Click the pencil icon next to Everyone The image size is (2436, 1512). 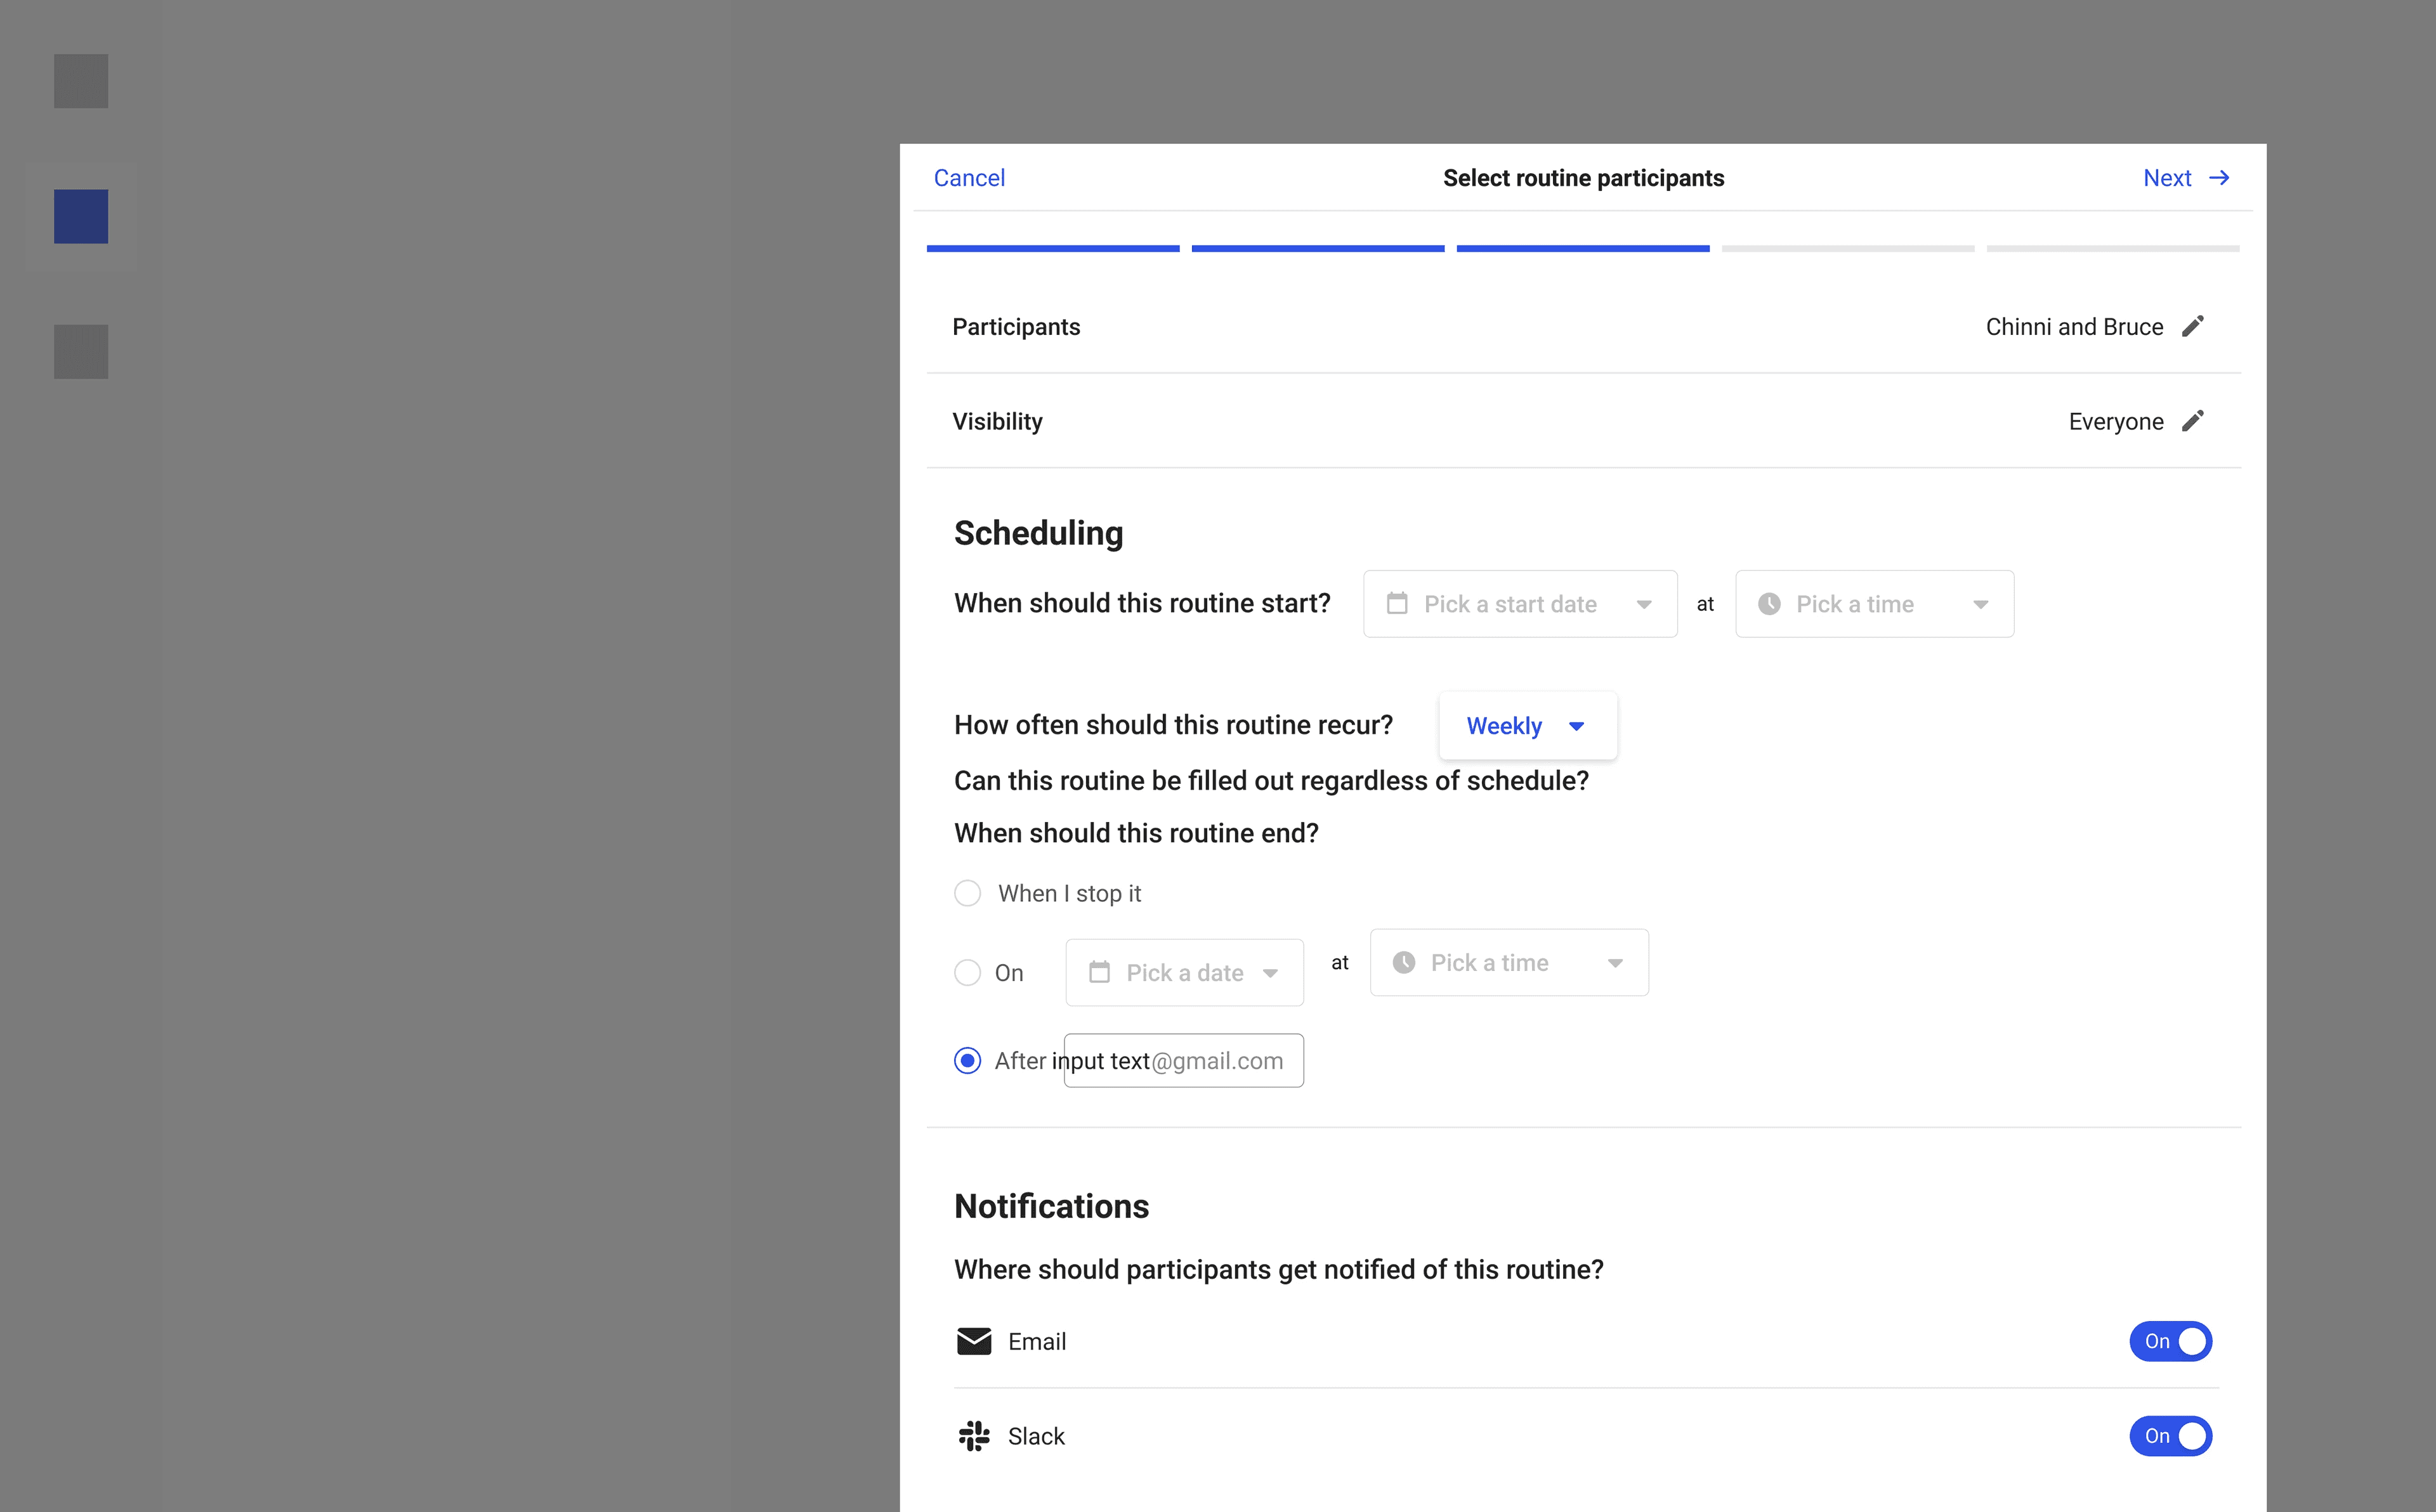(x=2192, y=421)
